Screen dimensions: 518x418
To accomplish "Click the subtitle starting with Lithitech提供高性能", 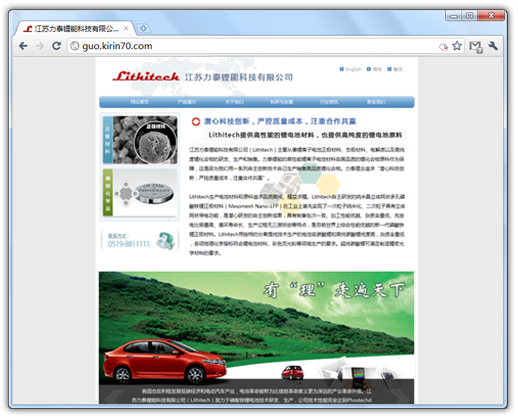I will click(305, 135).
